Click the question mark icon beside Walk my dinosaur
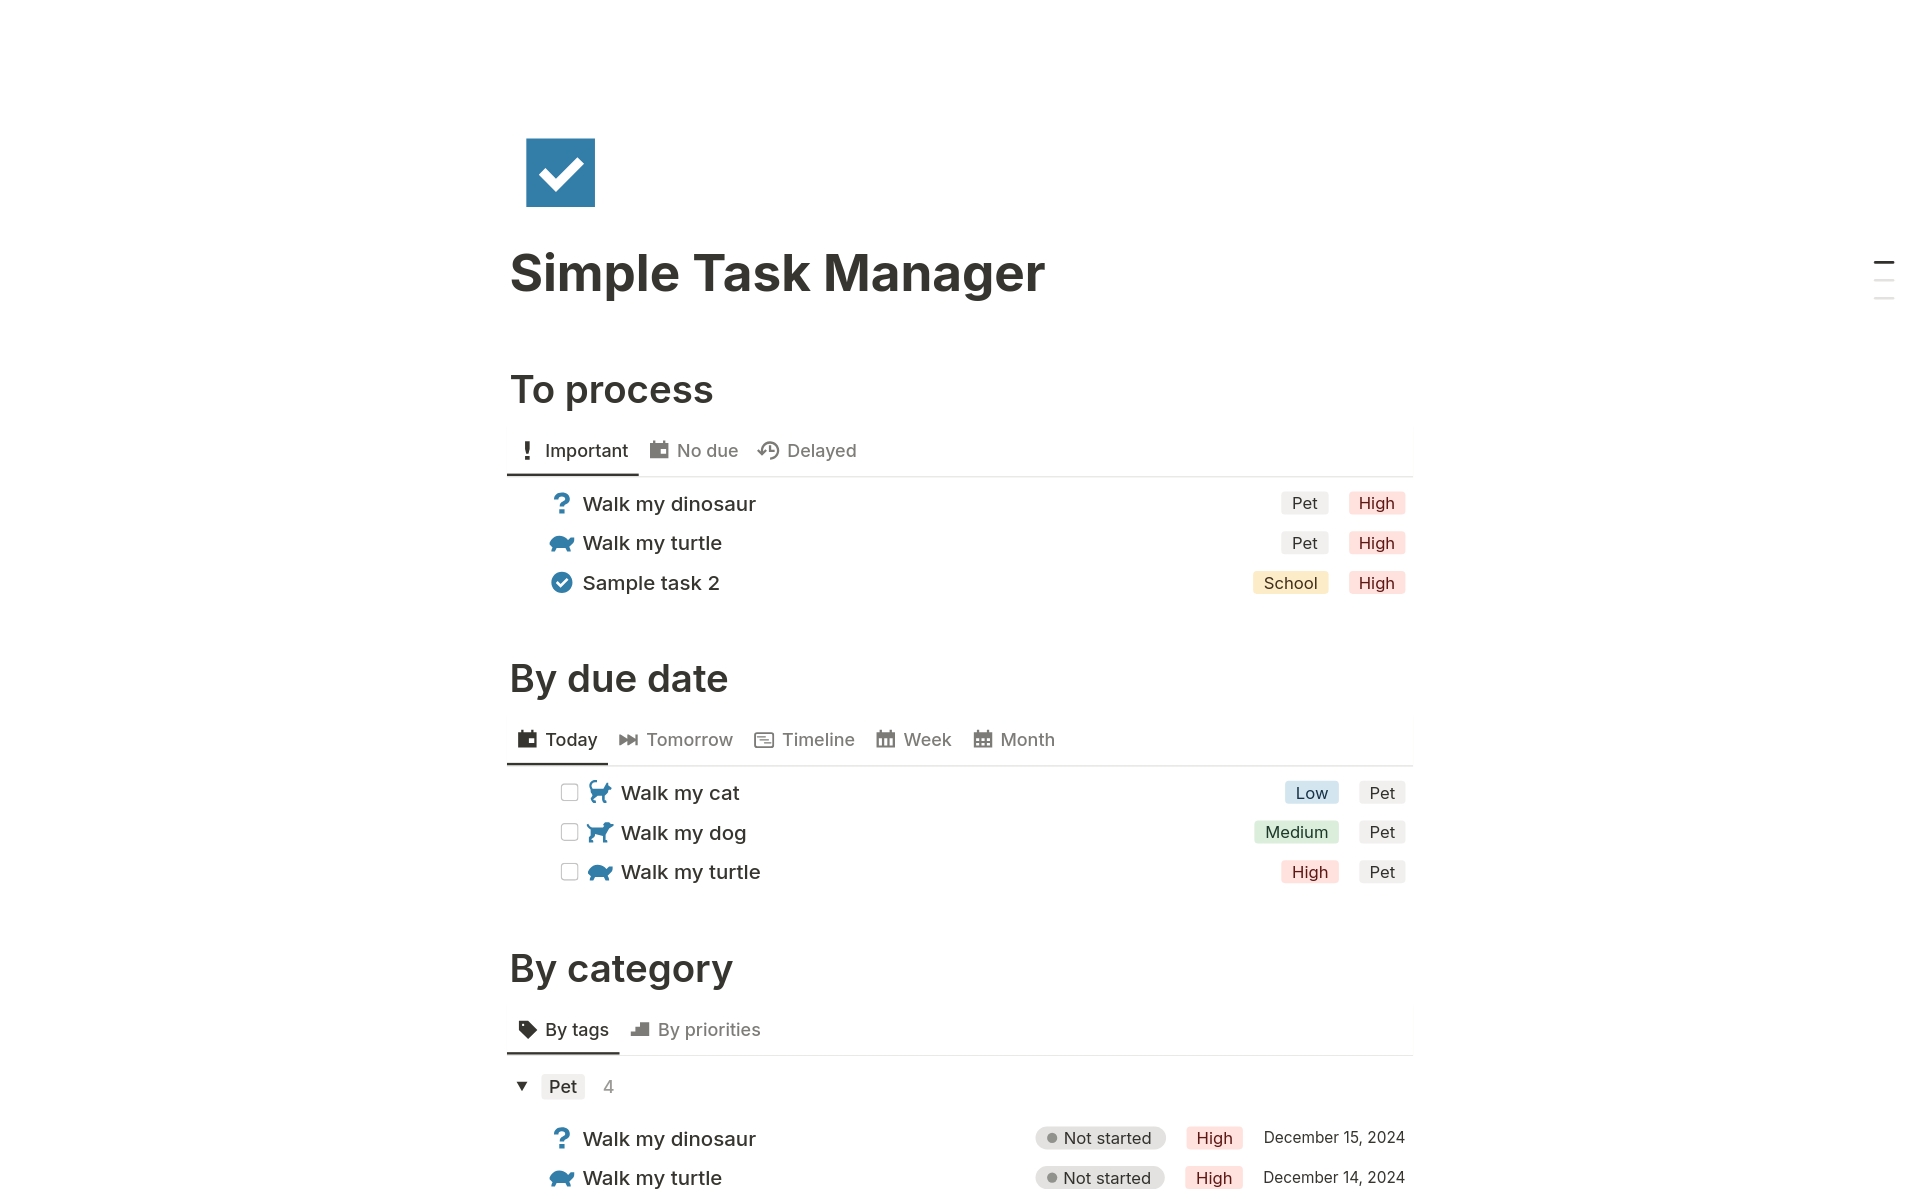The width and height of the screenshot is (1920, 1199). pos(562,503)
